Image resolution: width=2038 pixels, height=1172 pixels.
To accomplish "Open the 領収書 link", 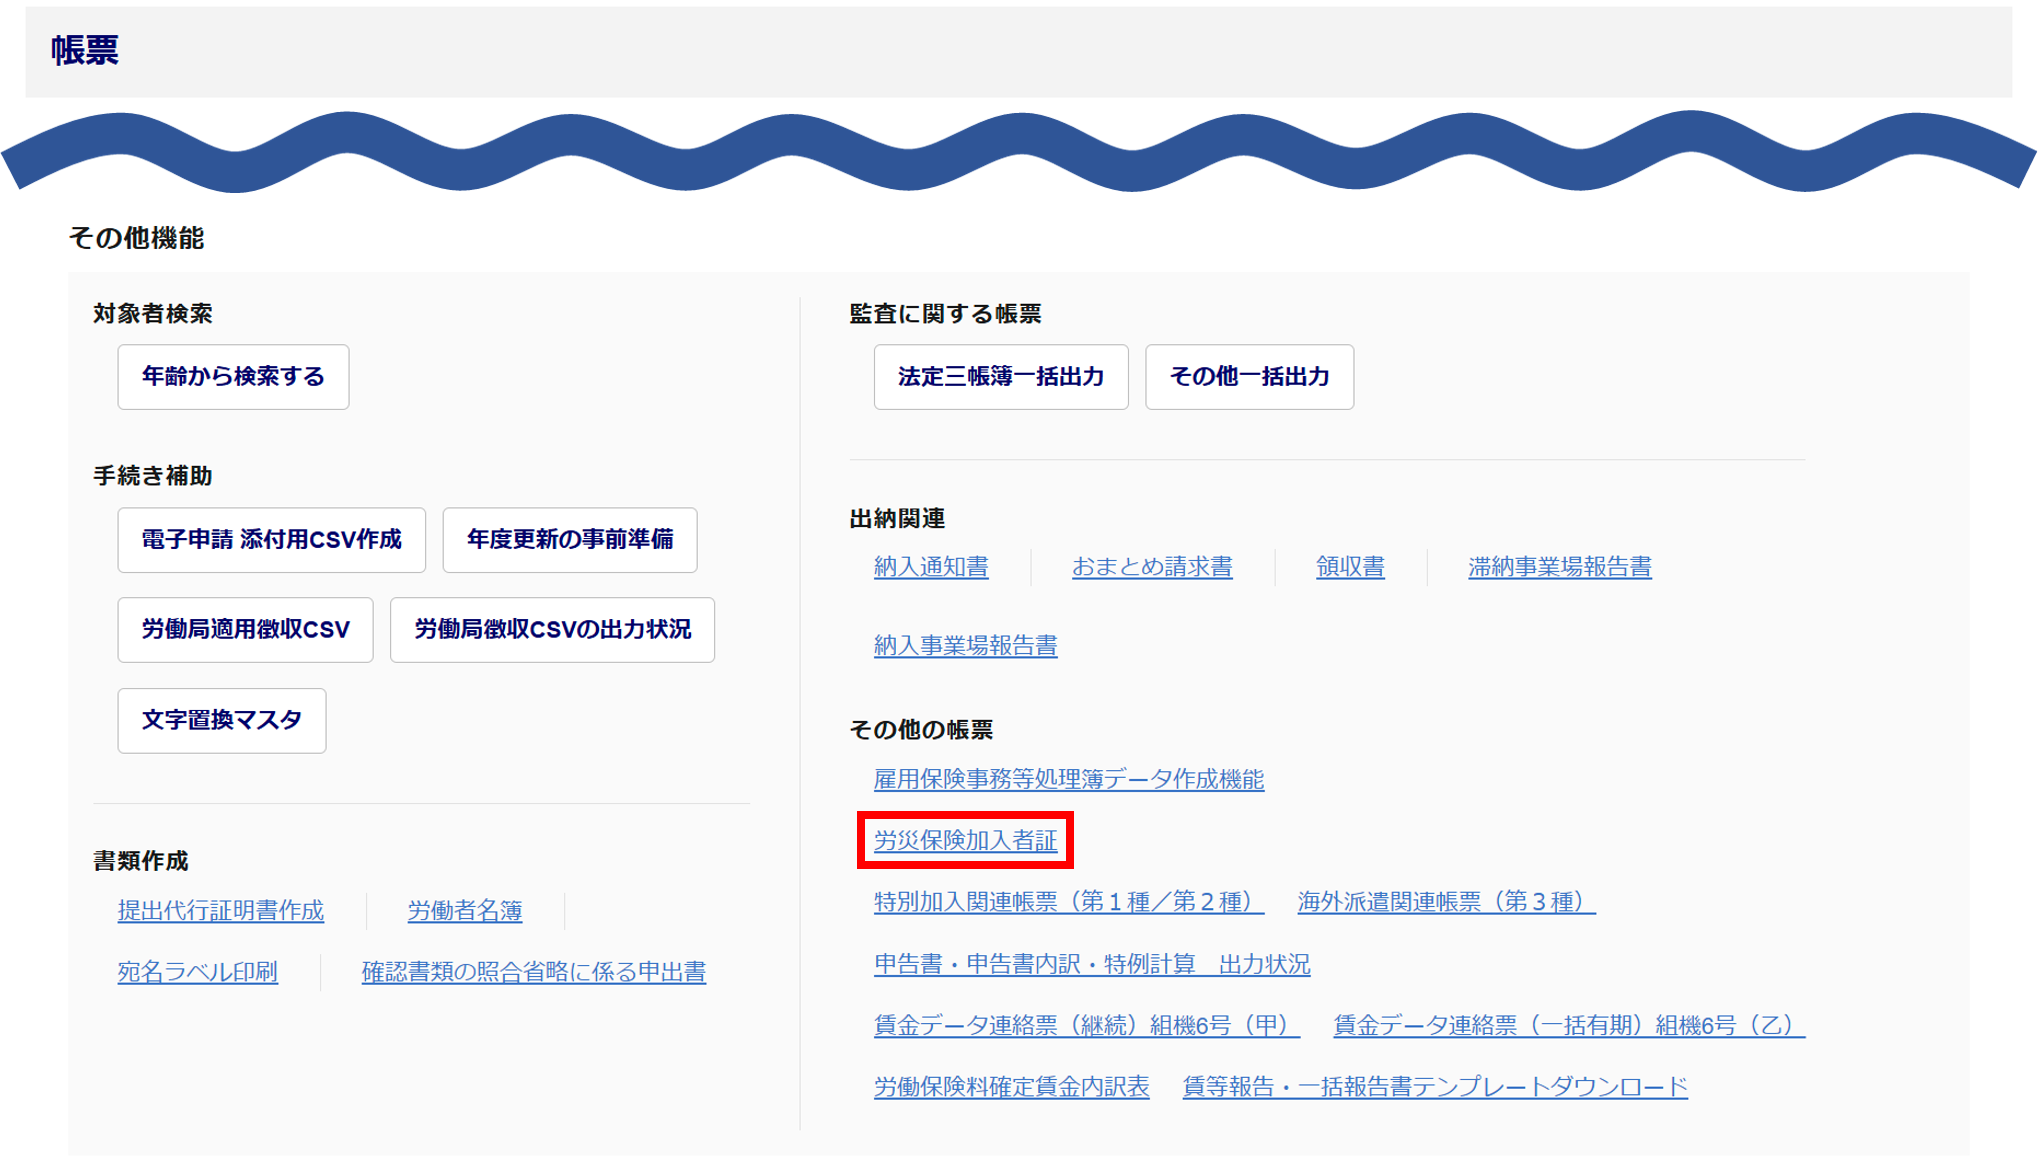I will pyautogui.click(x=1350, y=567).
